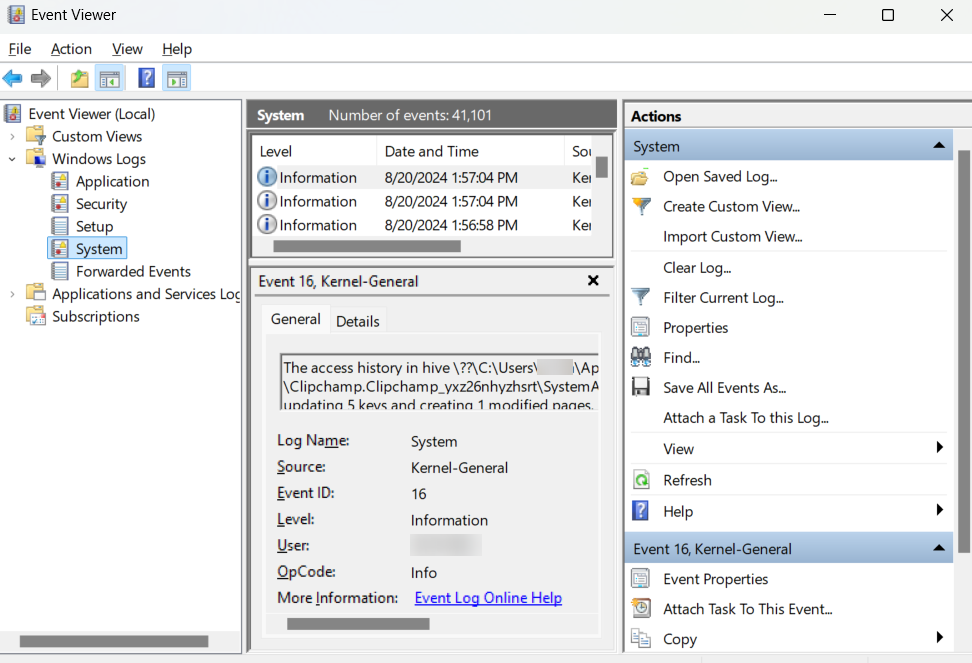Click the event list horizontal scrollbar

(x=366, y=245)
